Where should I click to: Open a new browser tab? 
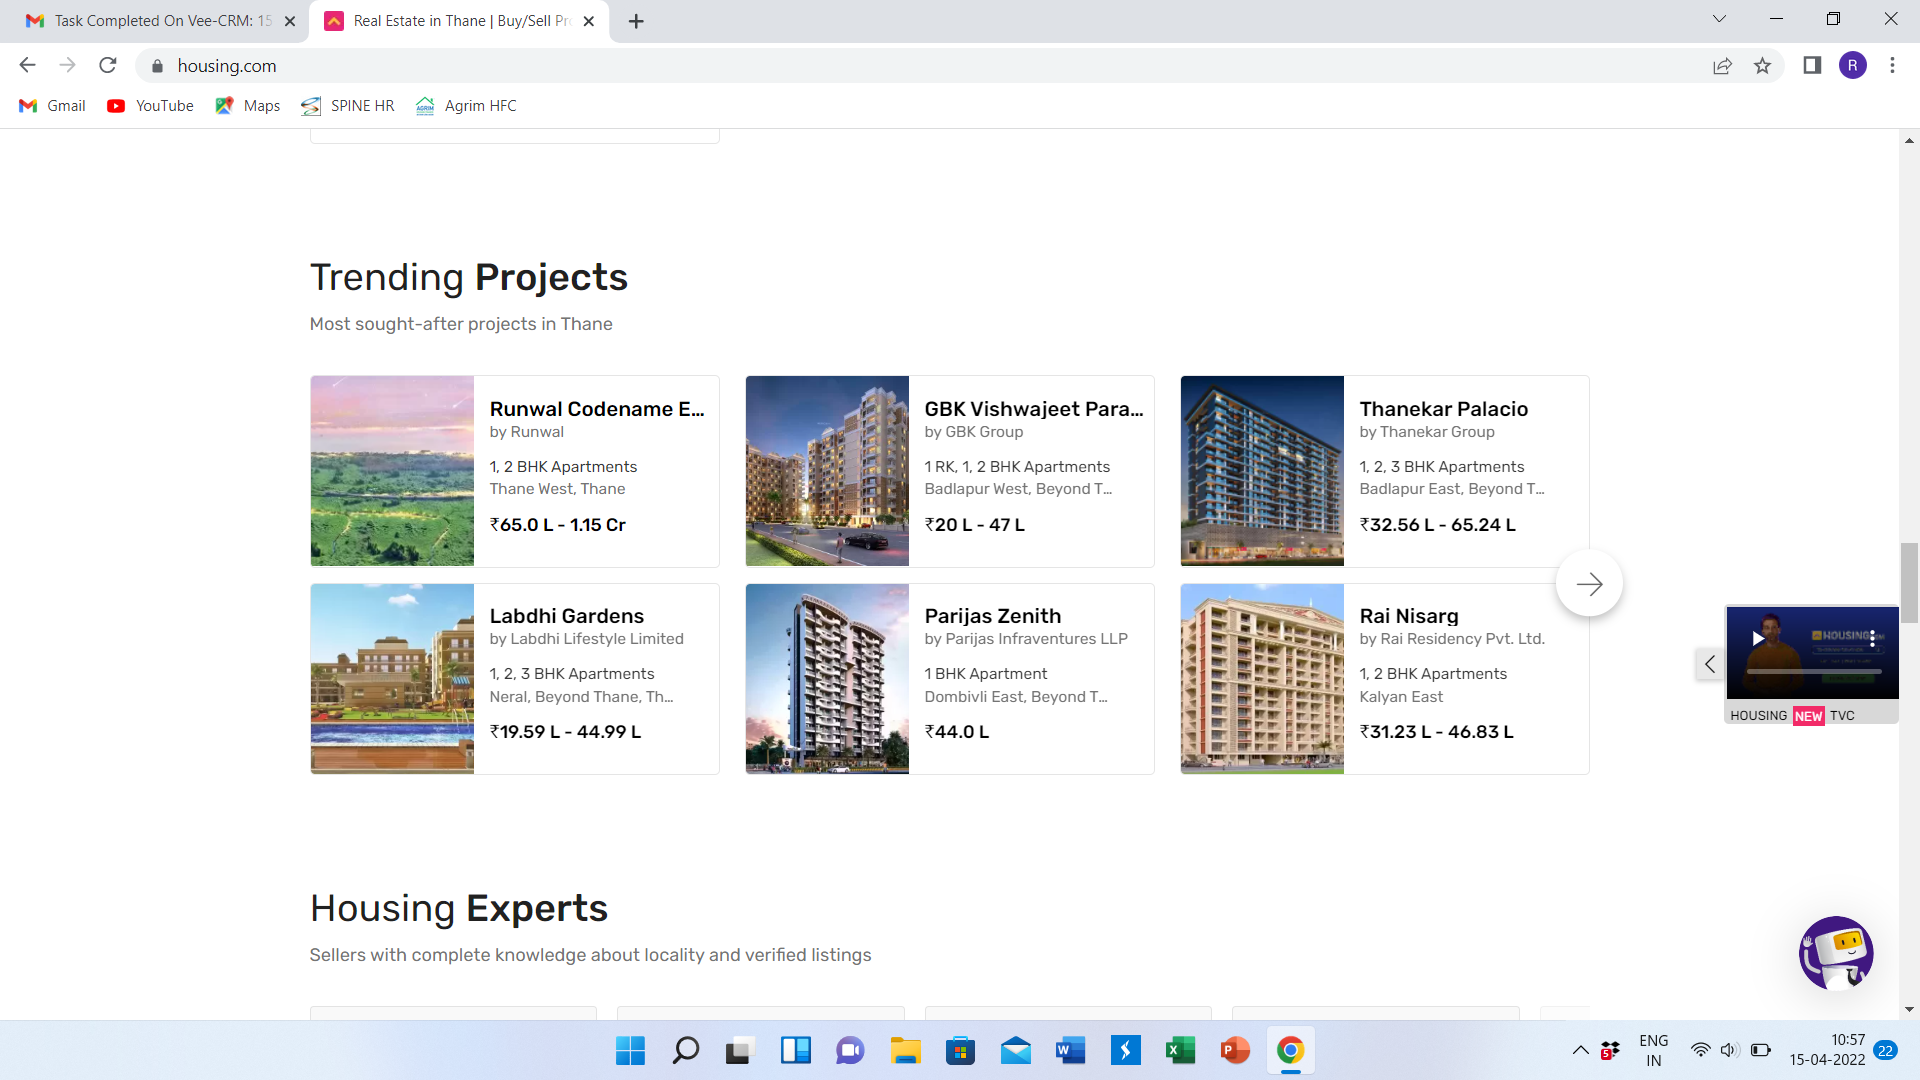click(x=636, y=21)
